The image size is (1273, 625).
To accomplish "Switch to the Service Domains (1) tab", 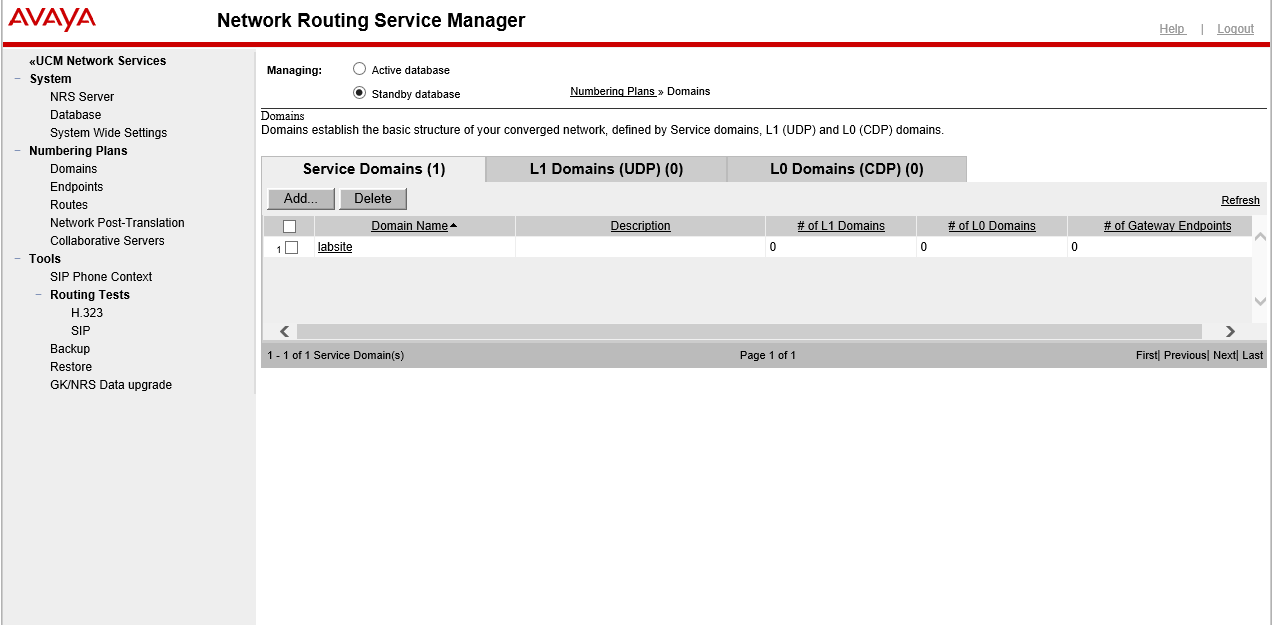I will coord(374,169).
